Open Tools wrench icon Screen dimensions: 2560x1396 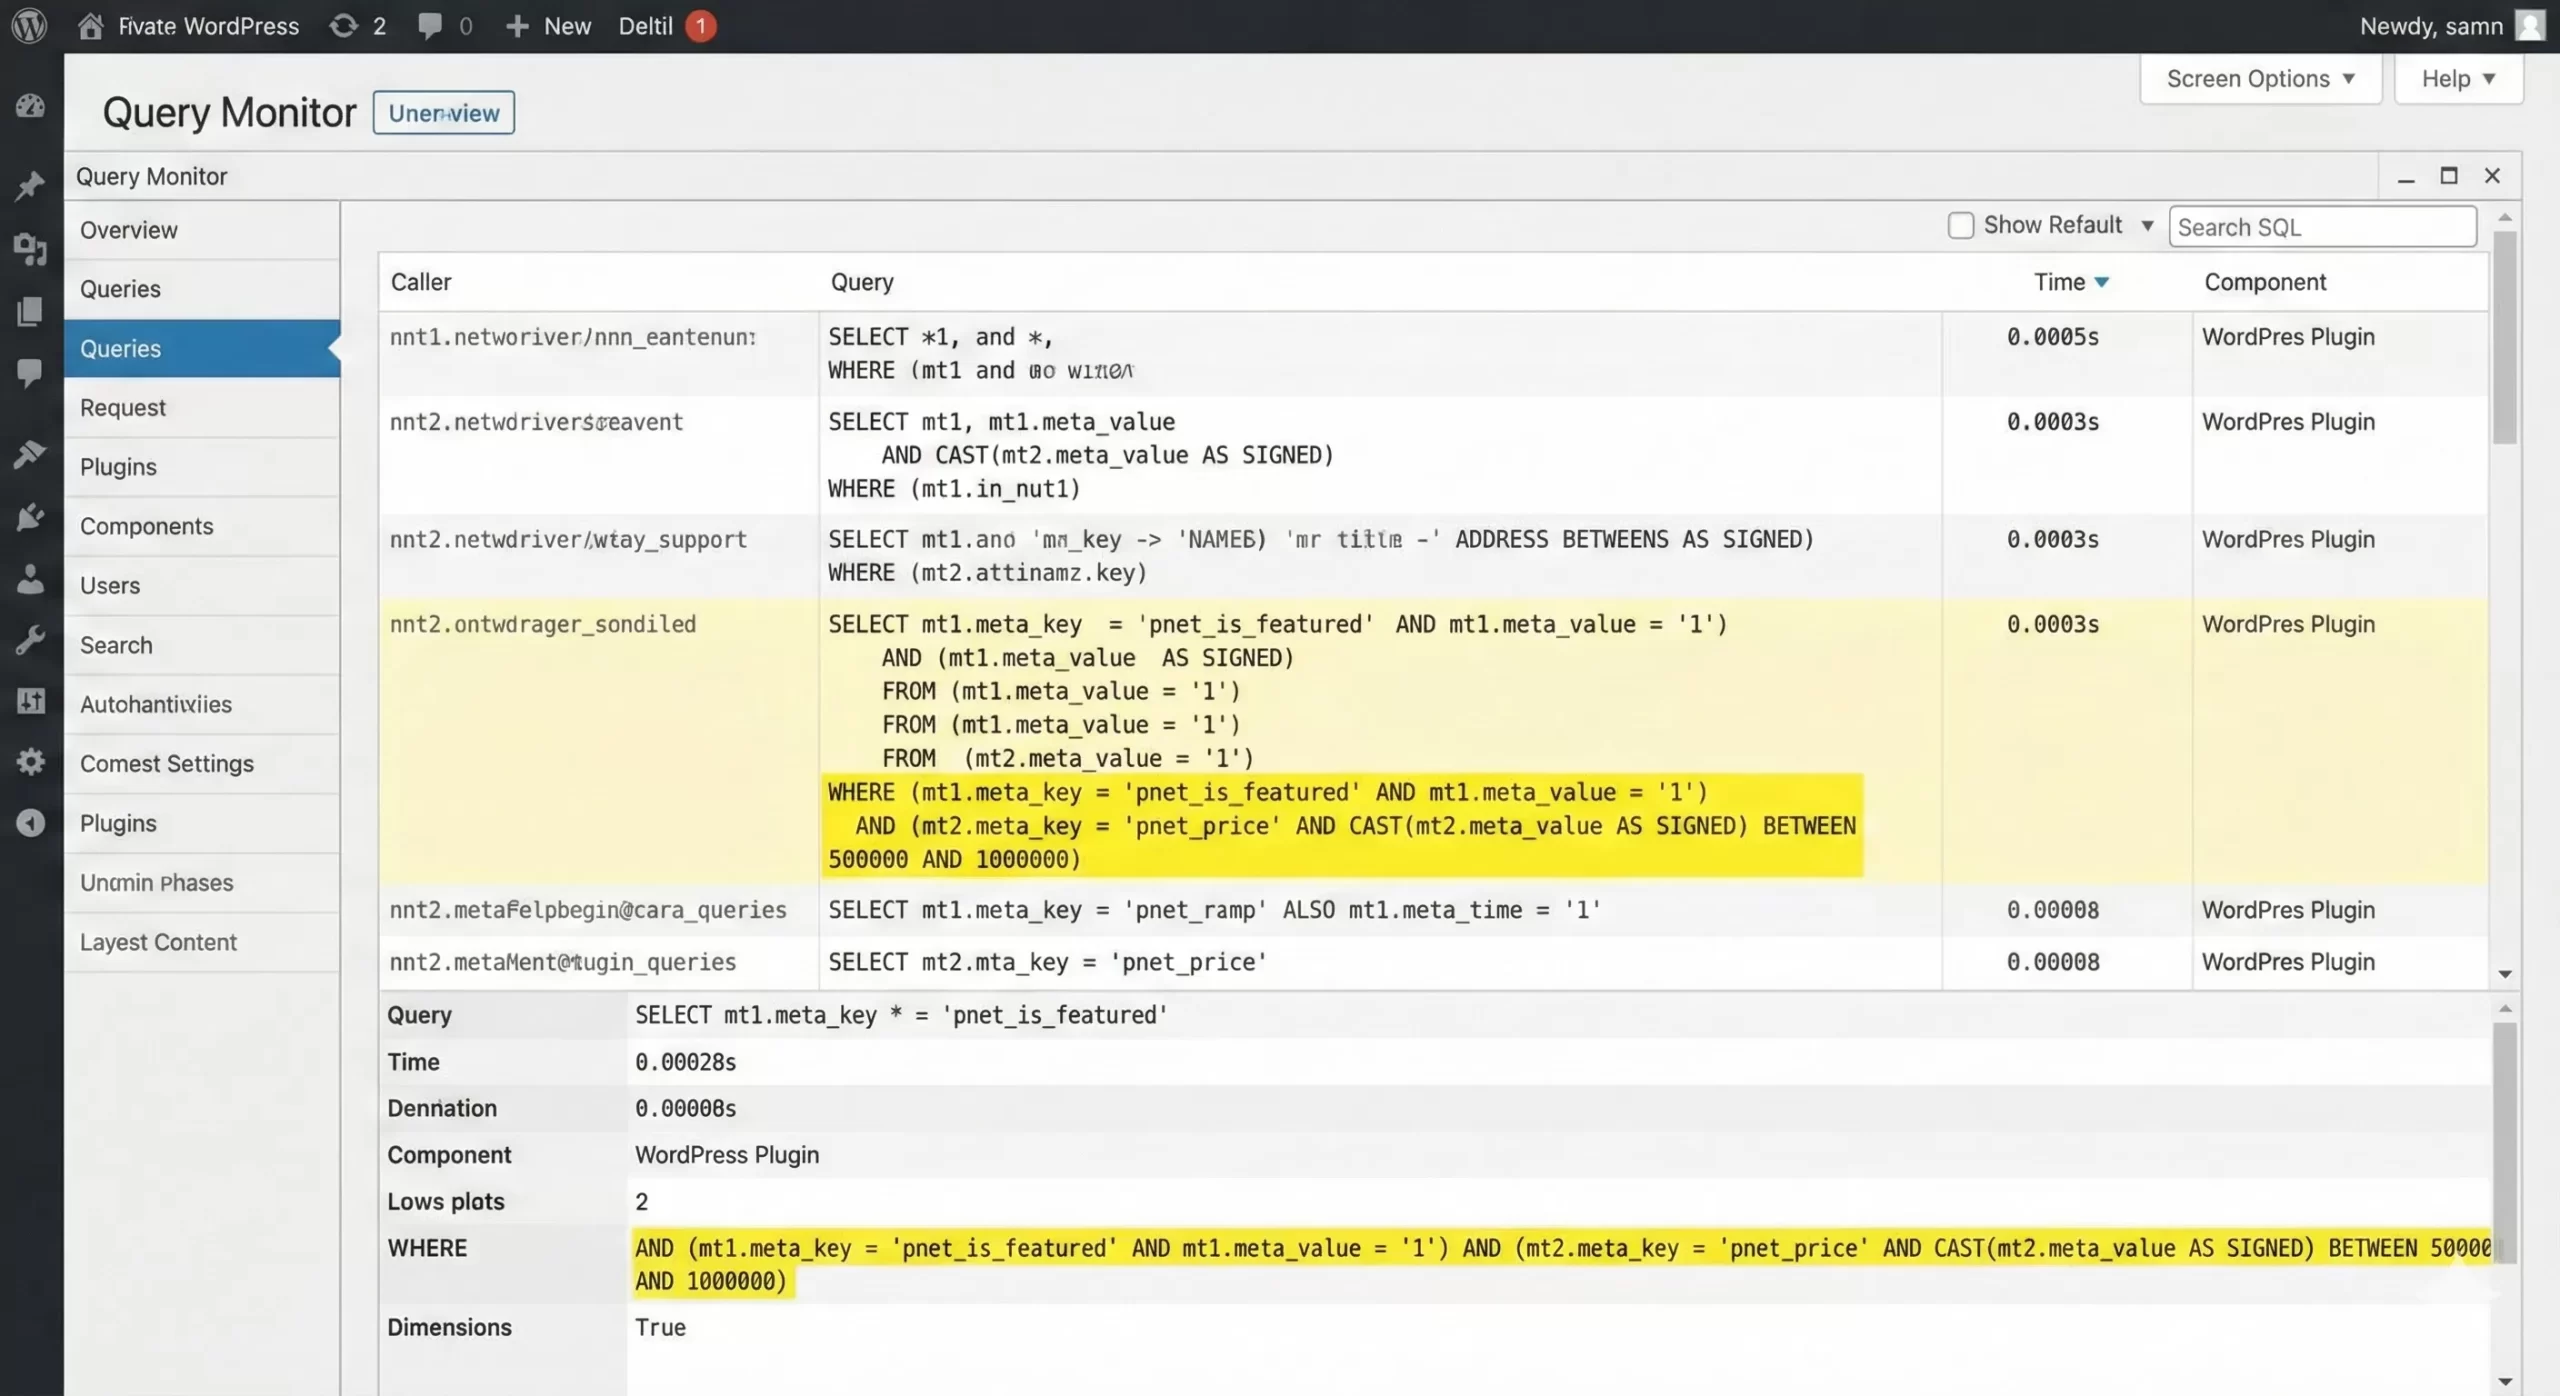tap(30, 640)
